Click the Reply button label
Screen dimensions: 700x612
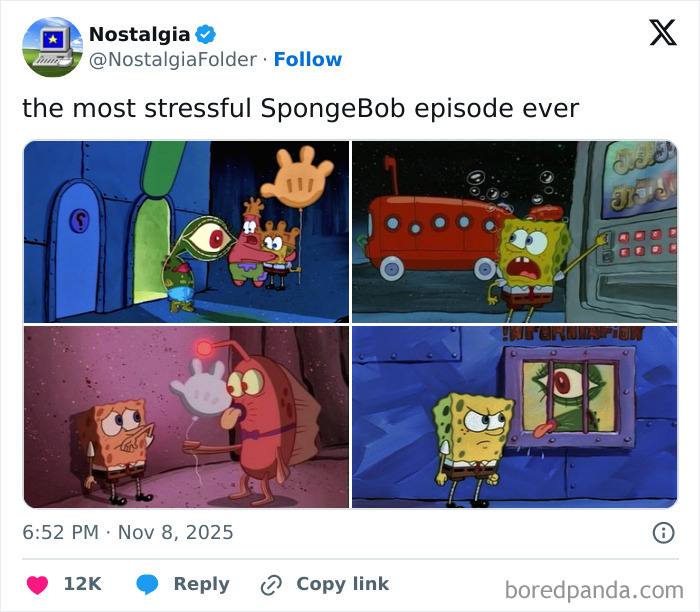point(201,584)
